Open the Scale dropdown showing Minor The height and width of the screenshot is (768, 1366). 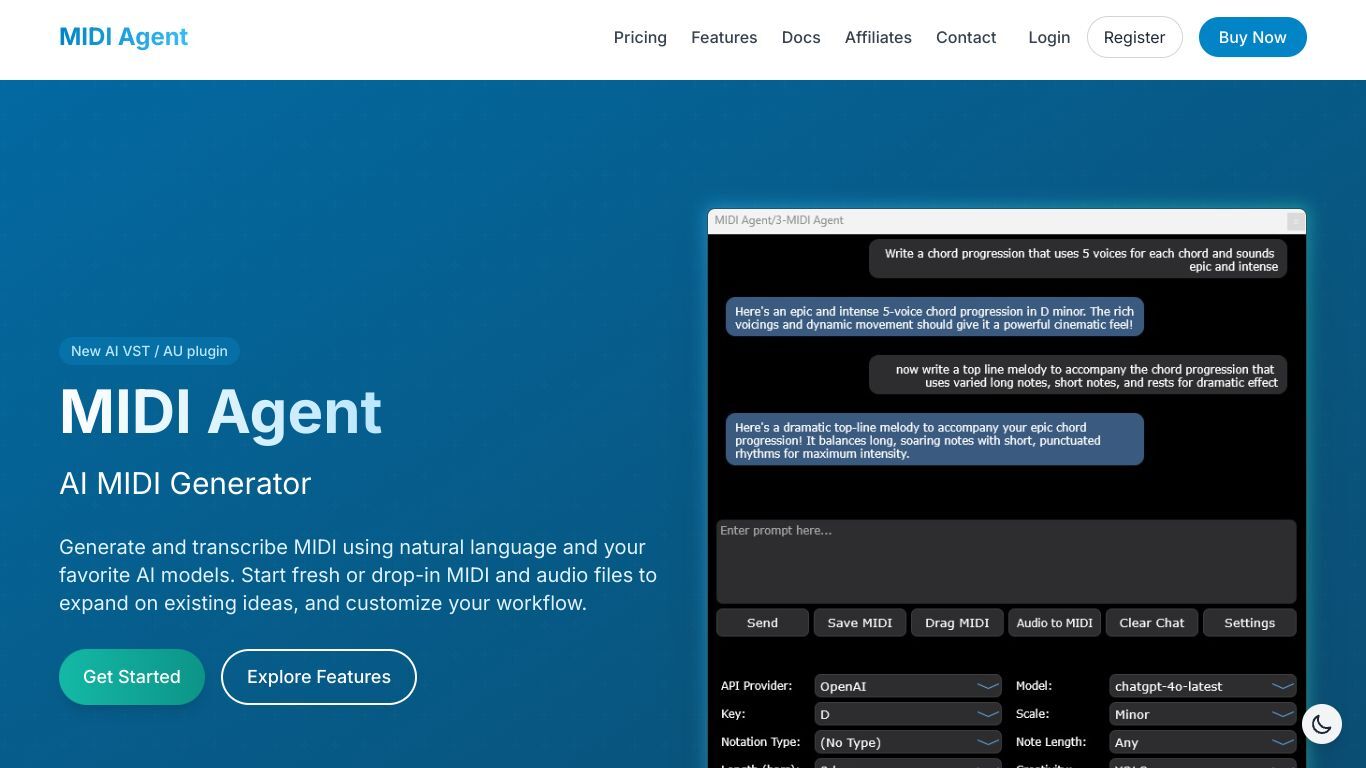point(1203,714)
